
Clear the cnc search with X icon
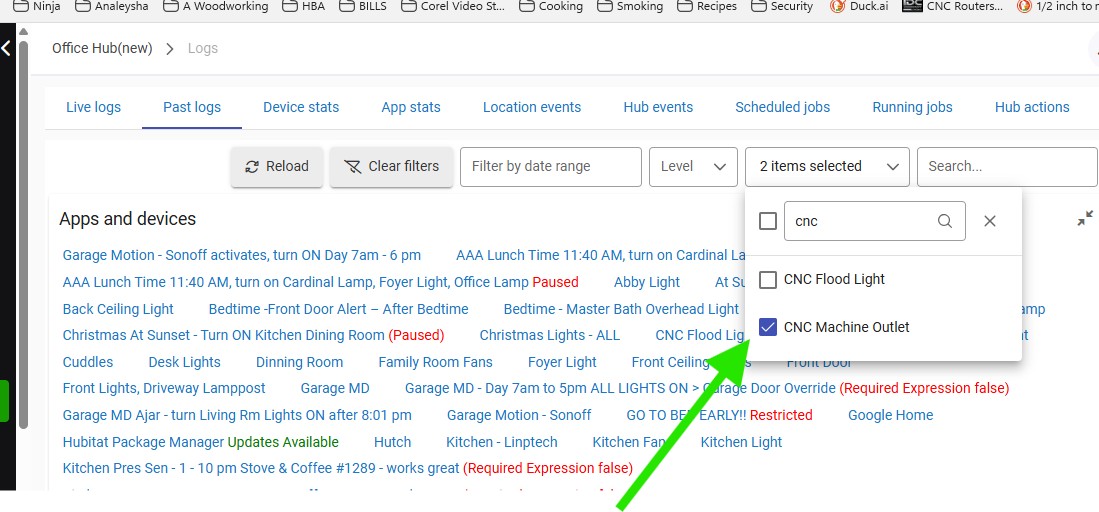pos(990,221)
